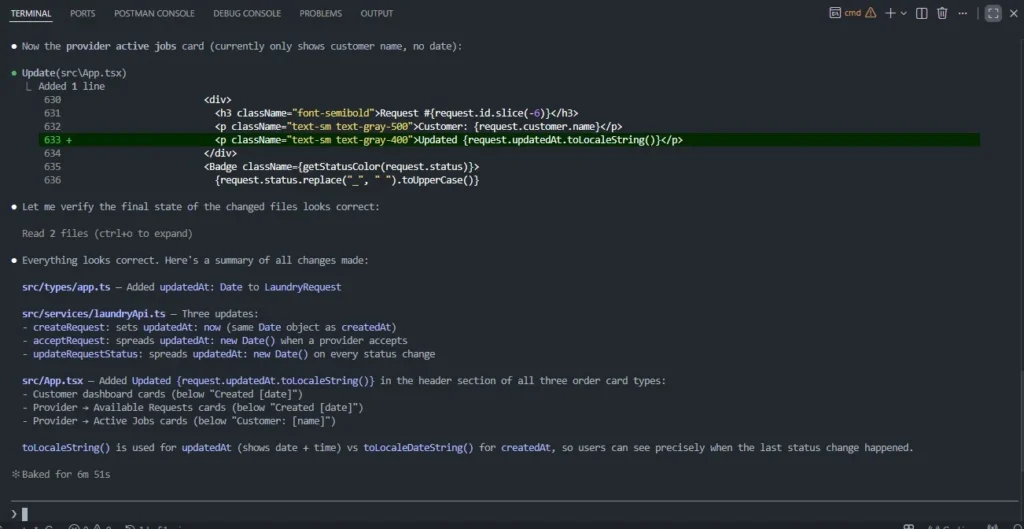Click the request.status.replace line 636
The width and height of the screenshot is (1024, 529).
(347, 180)
